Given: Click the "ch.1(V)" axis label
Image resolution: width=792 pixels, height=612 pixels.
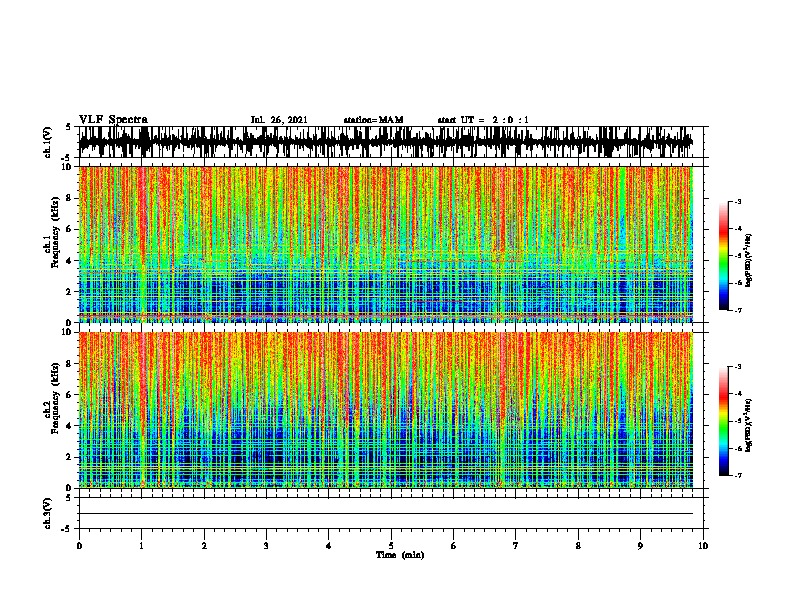Looking at the screenshot, I should pos(48,142).
